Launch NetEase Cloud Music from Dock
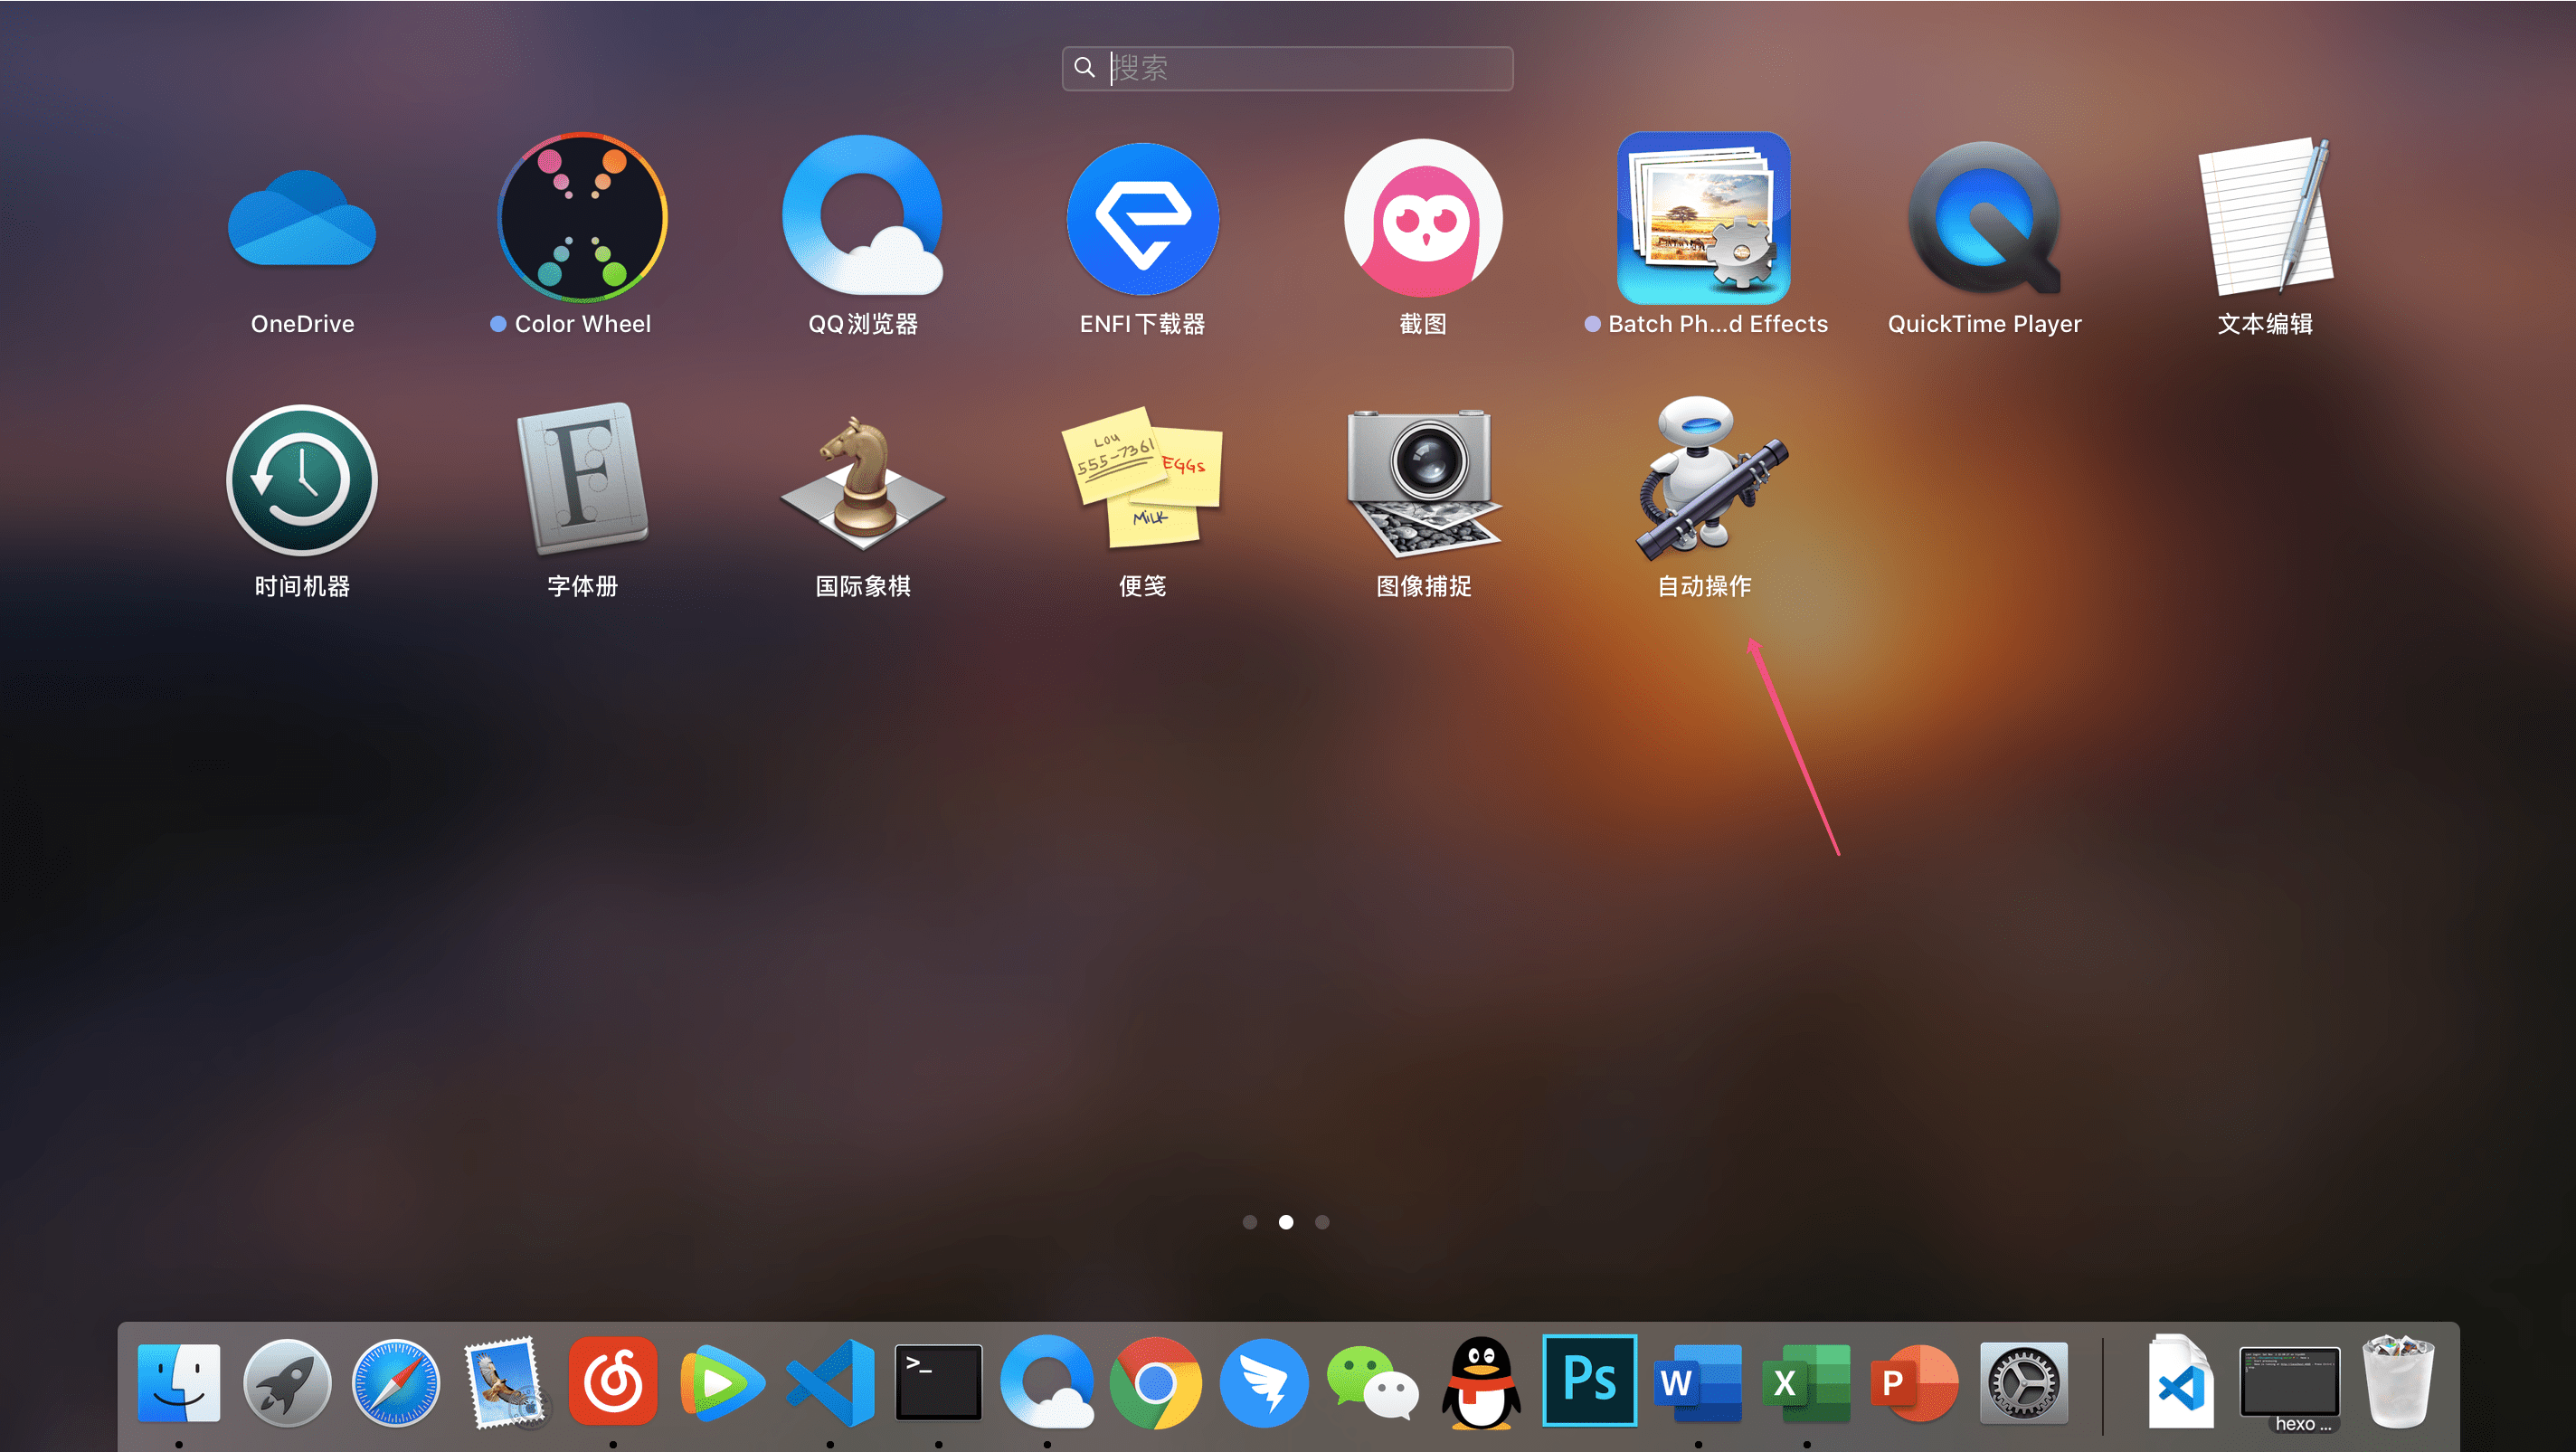Image resolution: width=2576 pixels, height=1452 pixels. tap(613, 1381)
